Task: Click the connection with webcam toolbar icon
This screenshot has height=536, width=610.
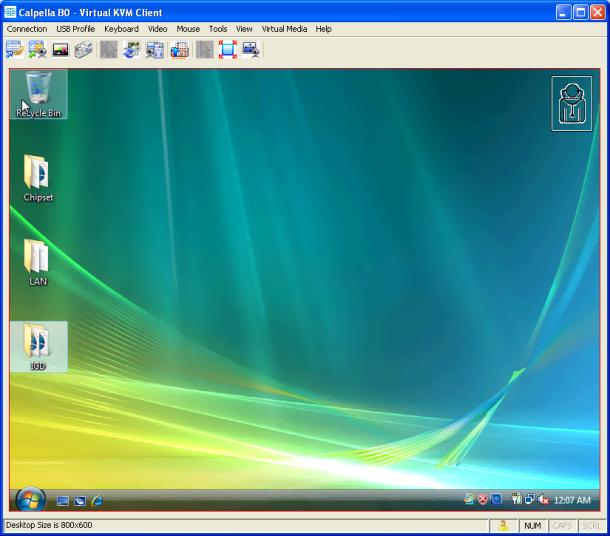Action: pos(38,50)
